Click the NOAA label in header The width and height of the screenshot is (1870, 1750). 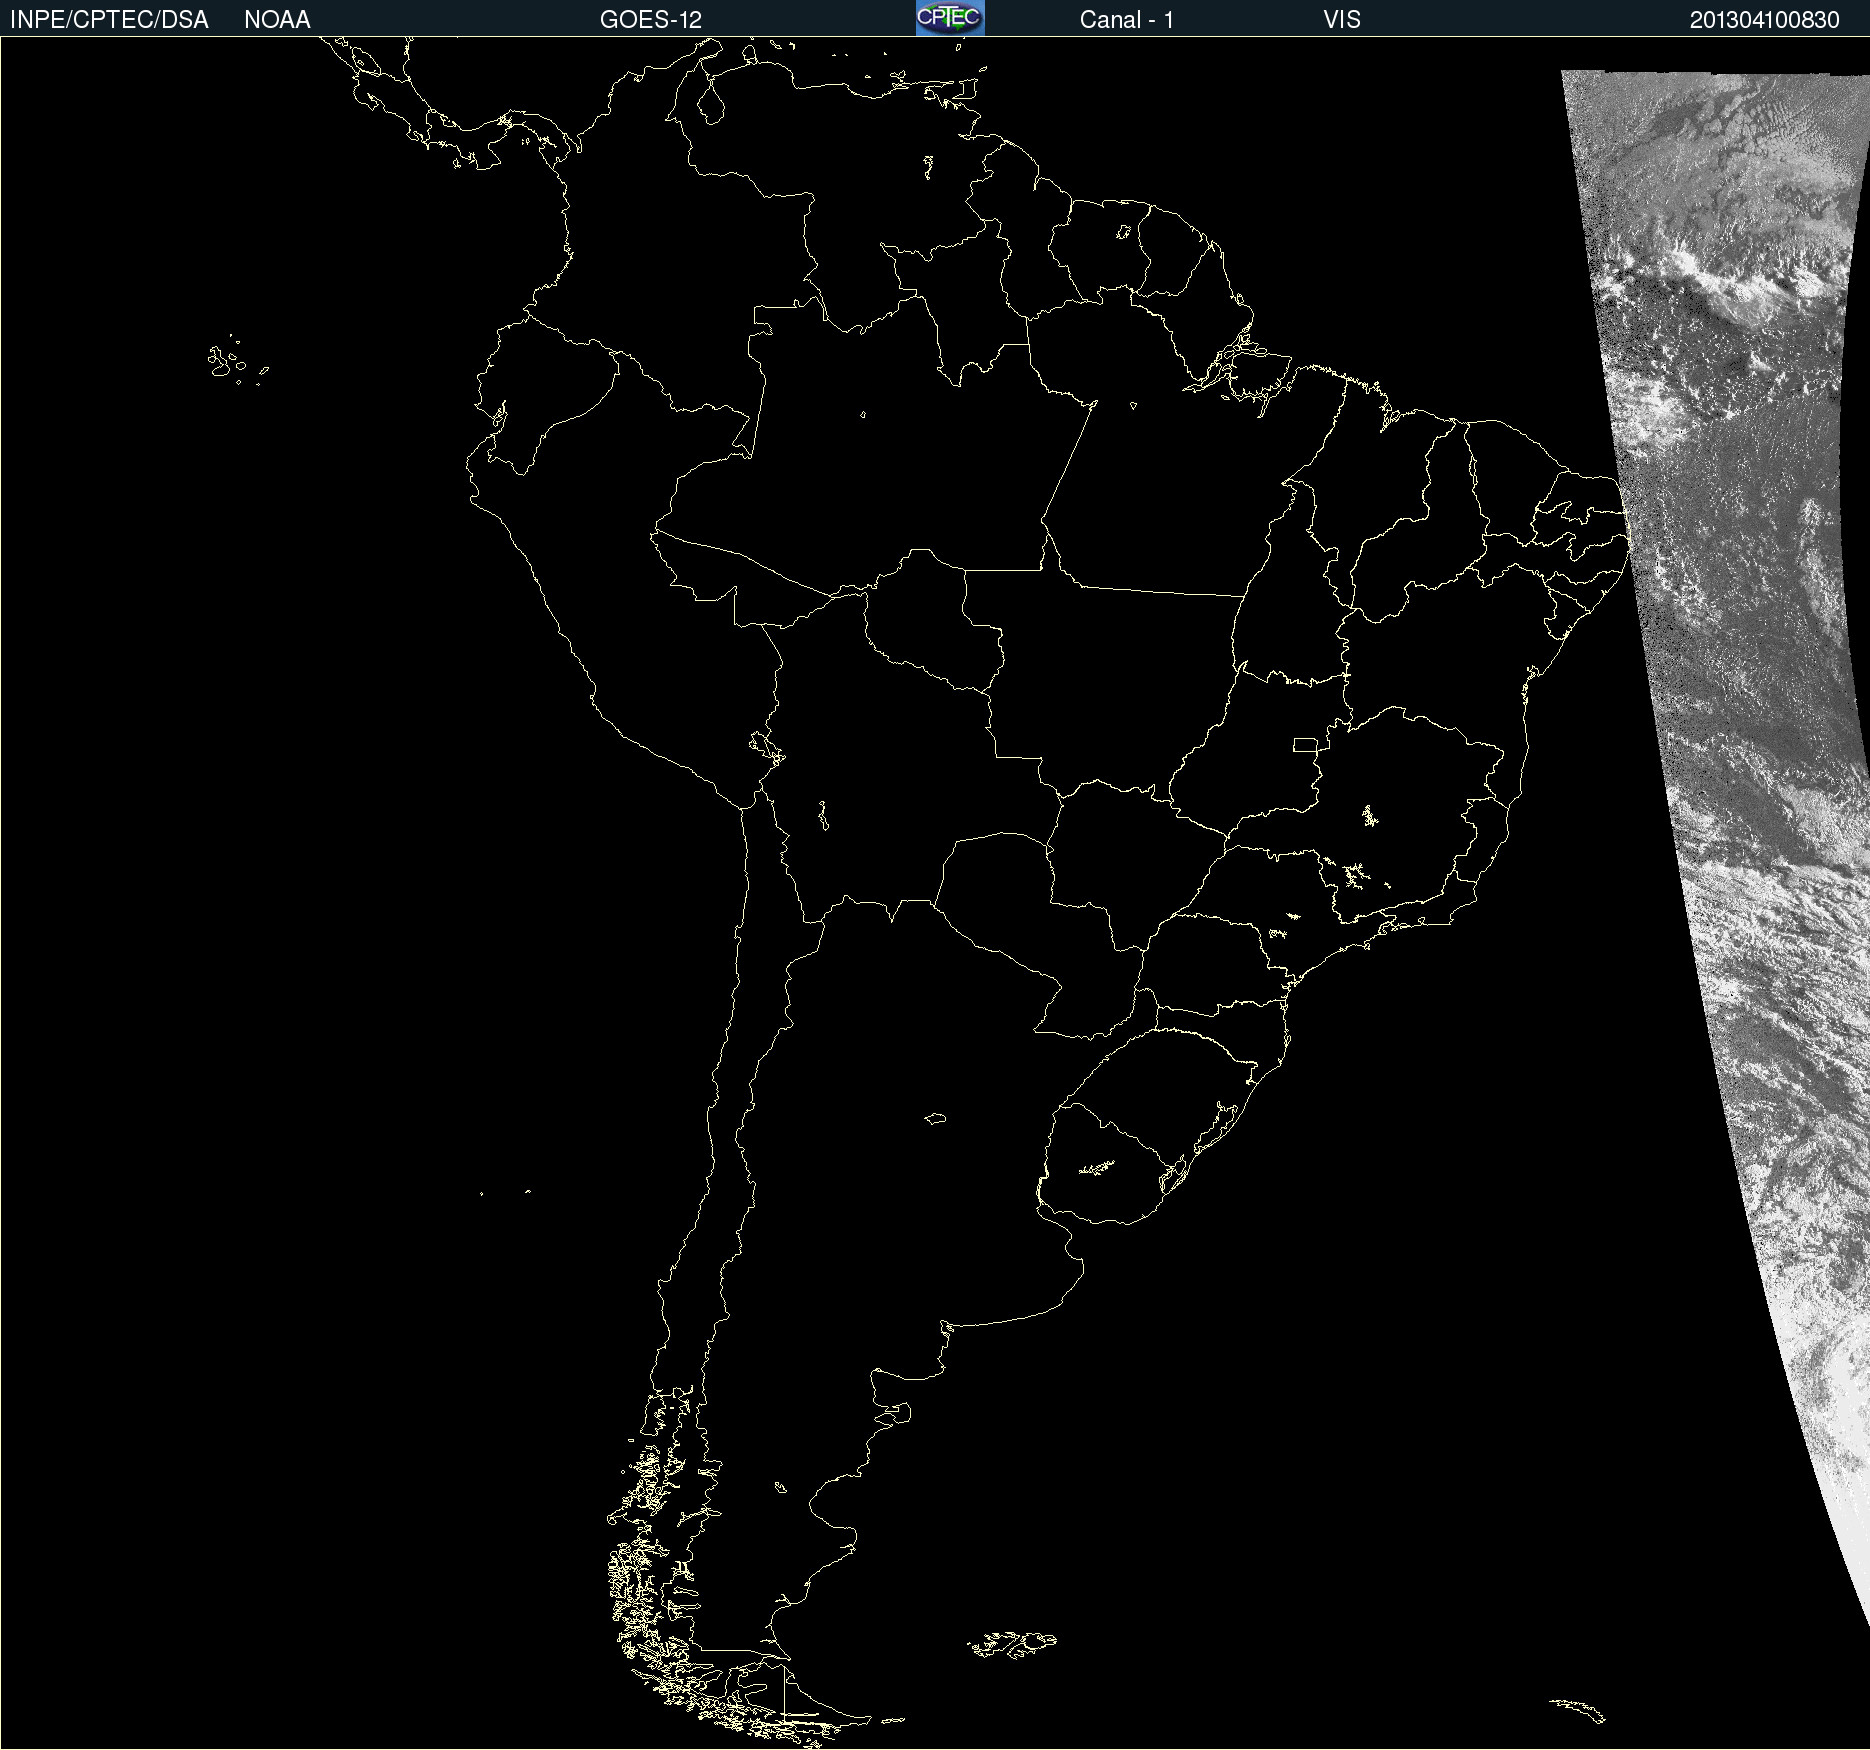(x=277, y=20)
